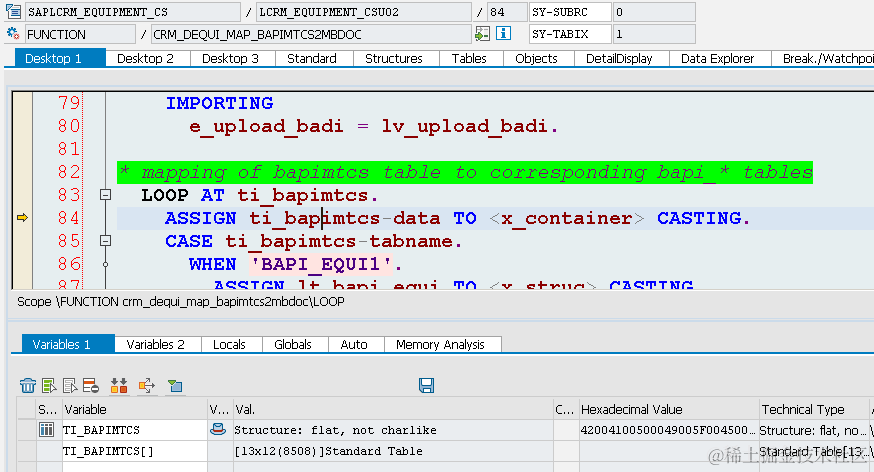Click ti_bapimtcs-tabname on line 85
874x472 pixels.
coord(338,241)
